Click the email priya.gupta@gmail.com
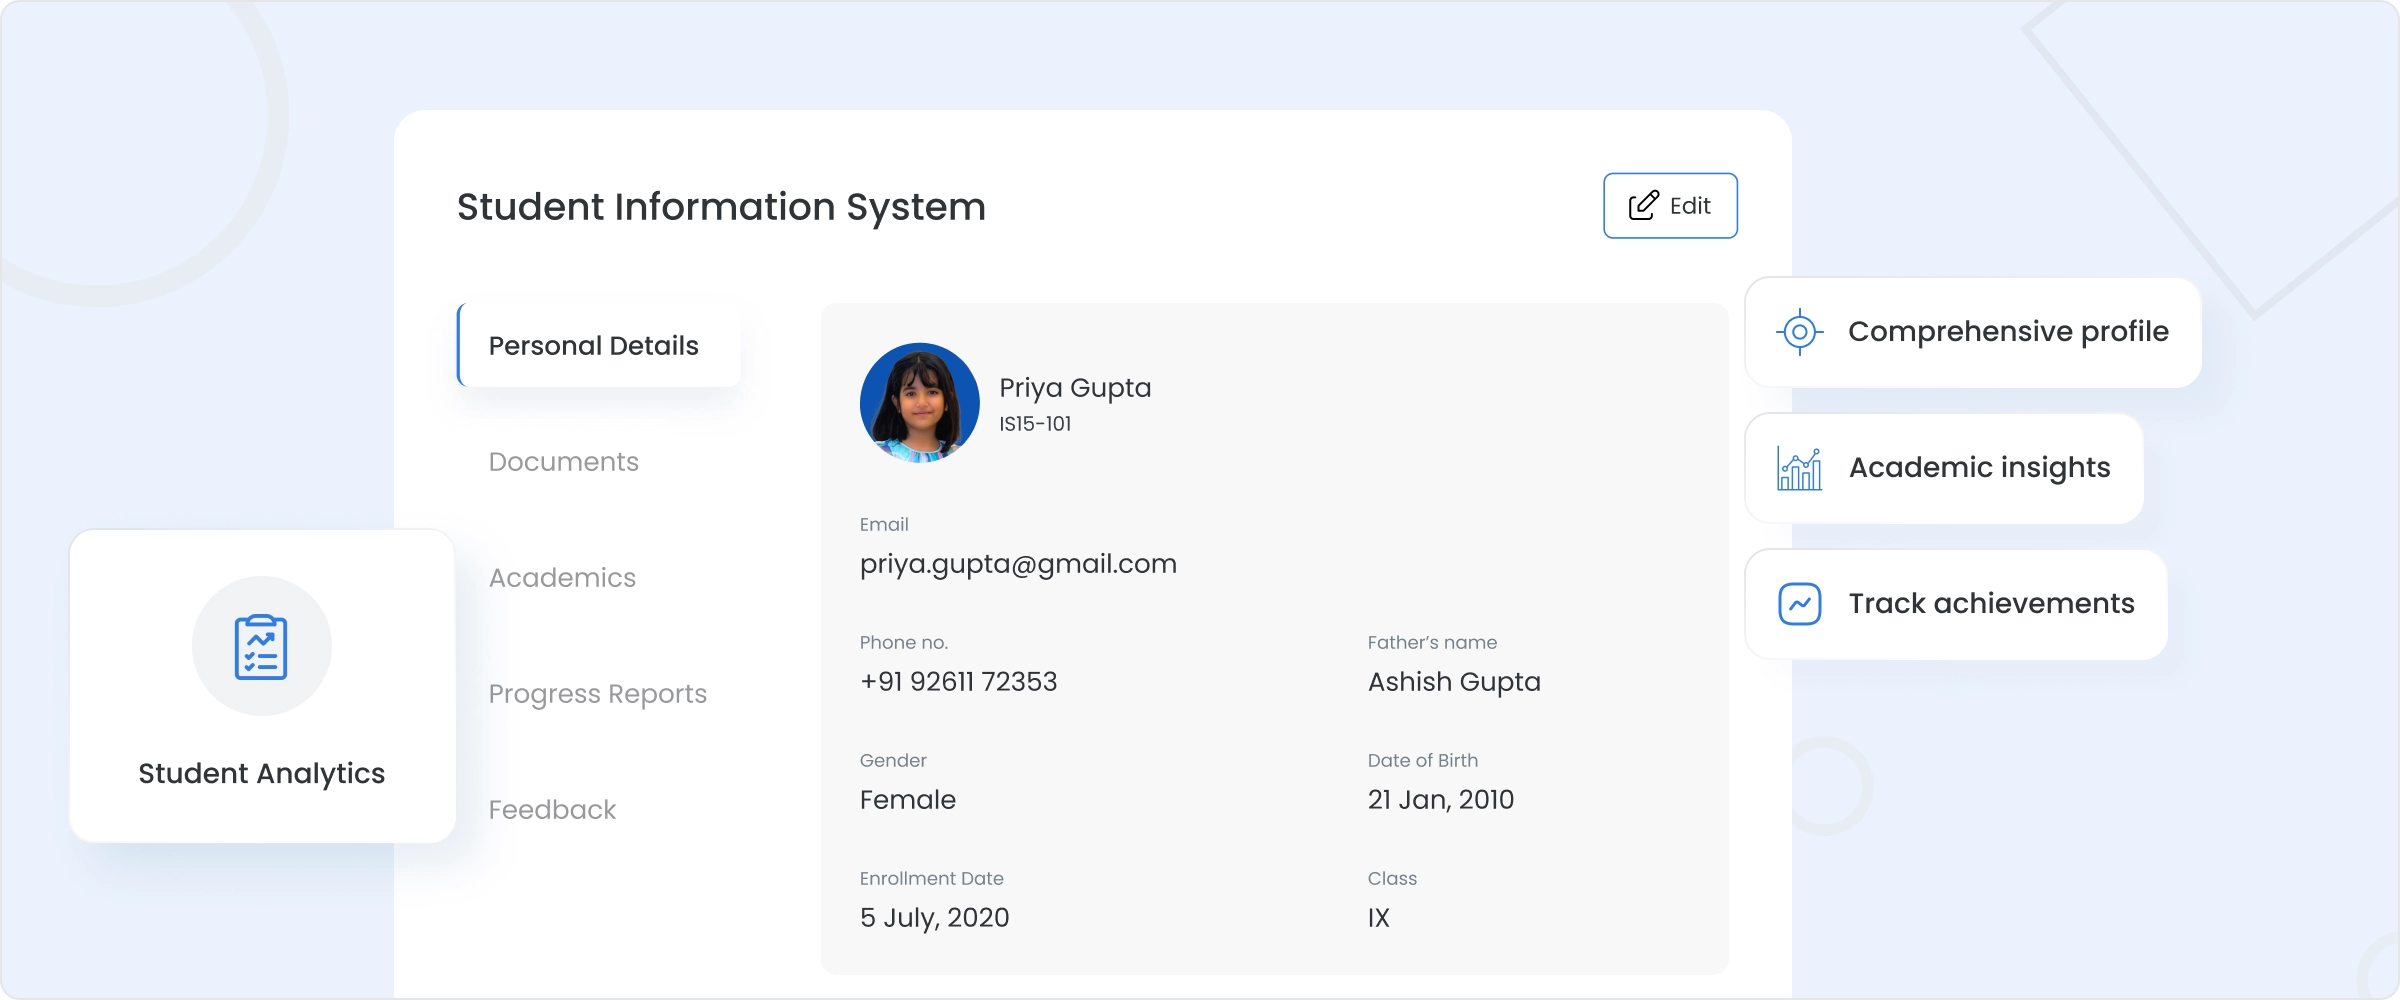 (1018, 563)
